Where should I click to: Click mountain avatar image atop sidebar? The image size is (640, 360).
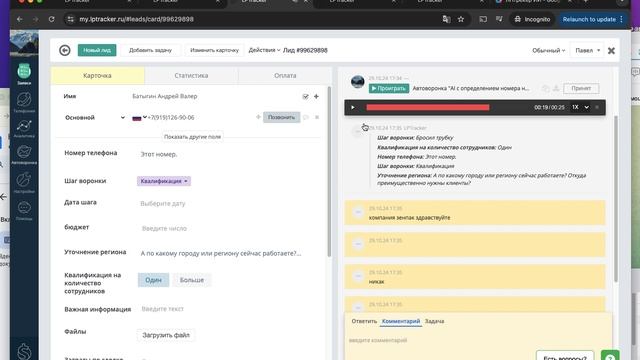(24, 43)
